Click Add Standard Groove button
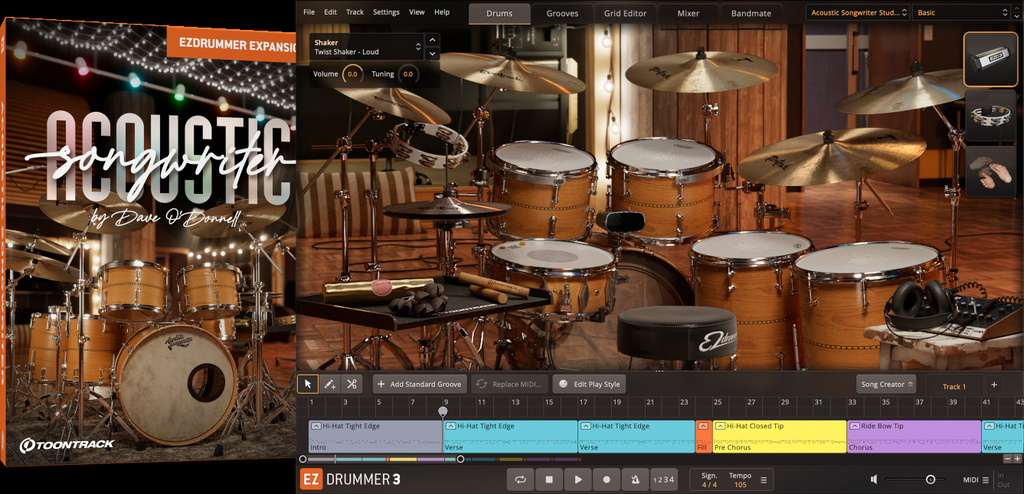The width and height of the screenshot is (1024, 494). 421,384
